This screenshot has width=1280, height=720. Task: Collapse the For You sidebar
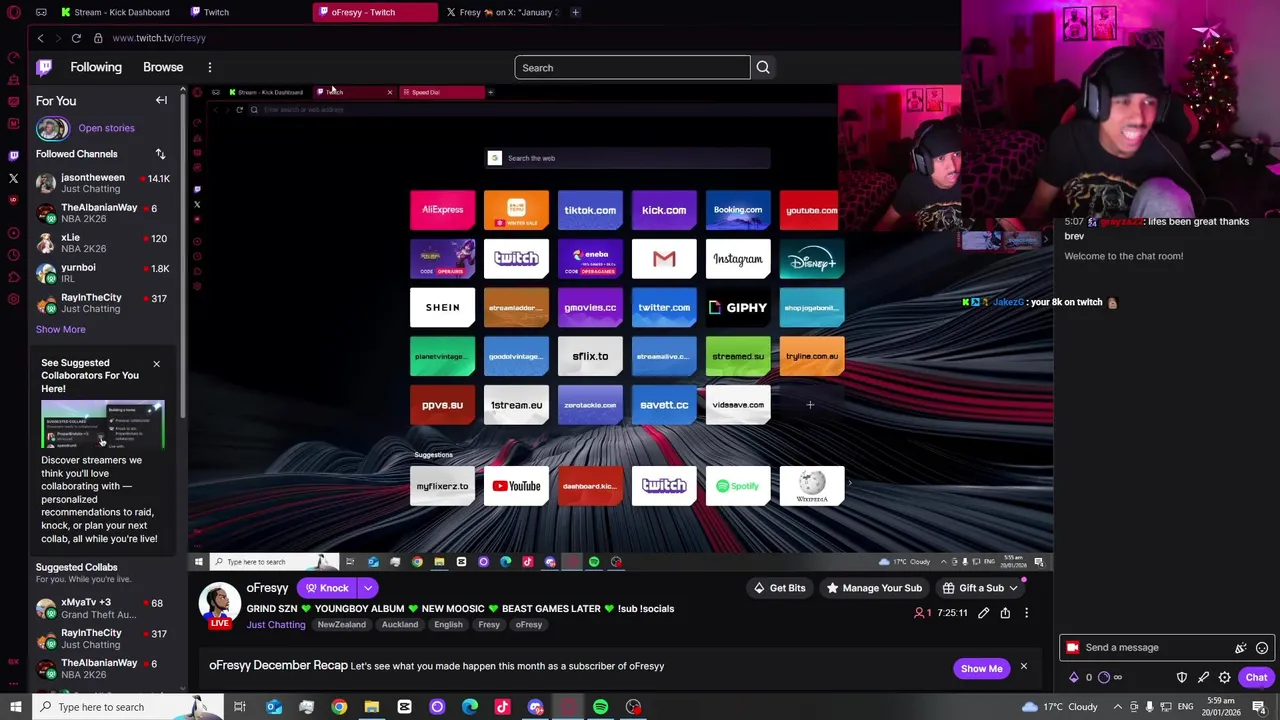tap(161, 100)
